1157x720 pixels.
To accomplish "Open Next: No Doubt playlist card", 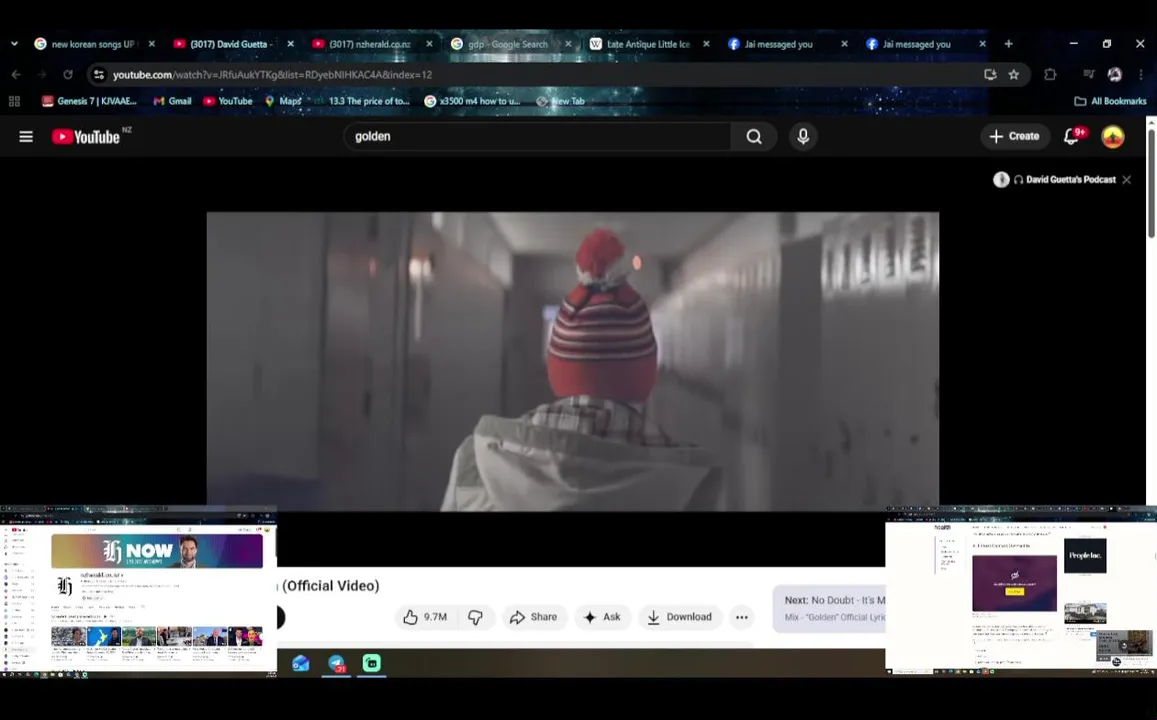I will 829,609.
